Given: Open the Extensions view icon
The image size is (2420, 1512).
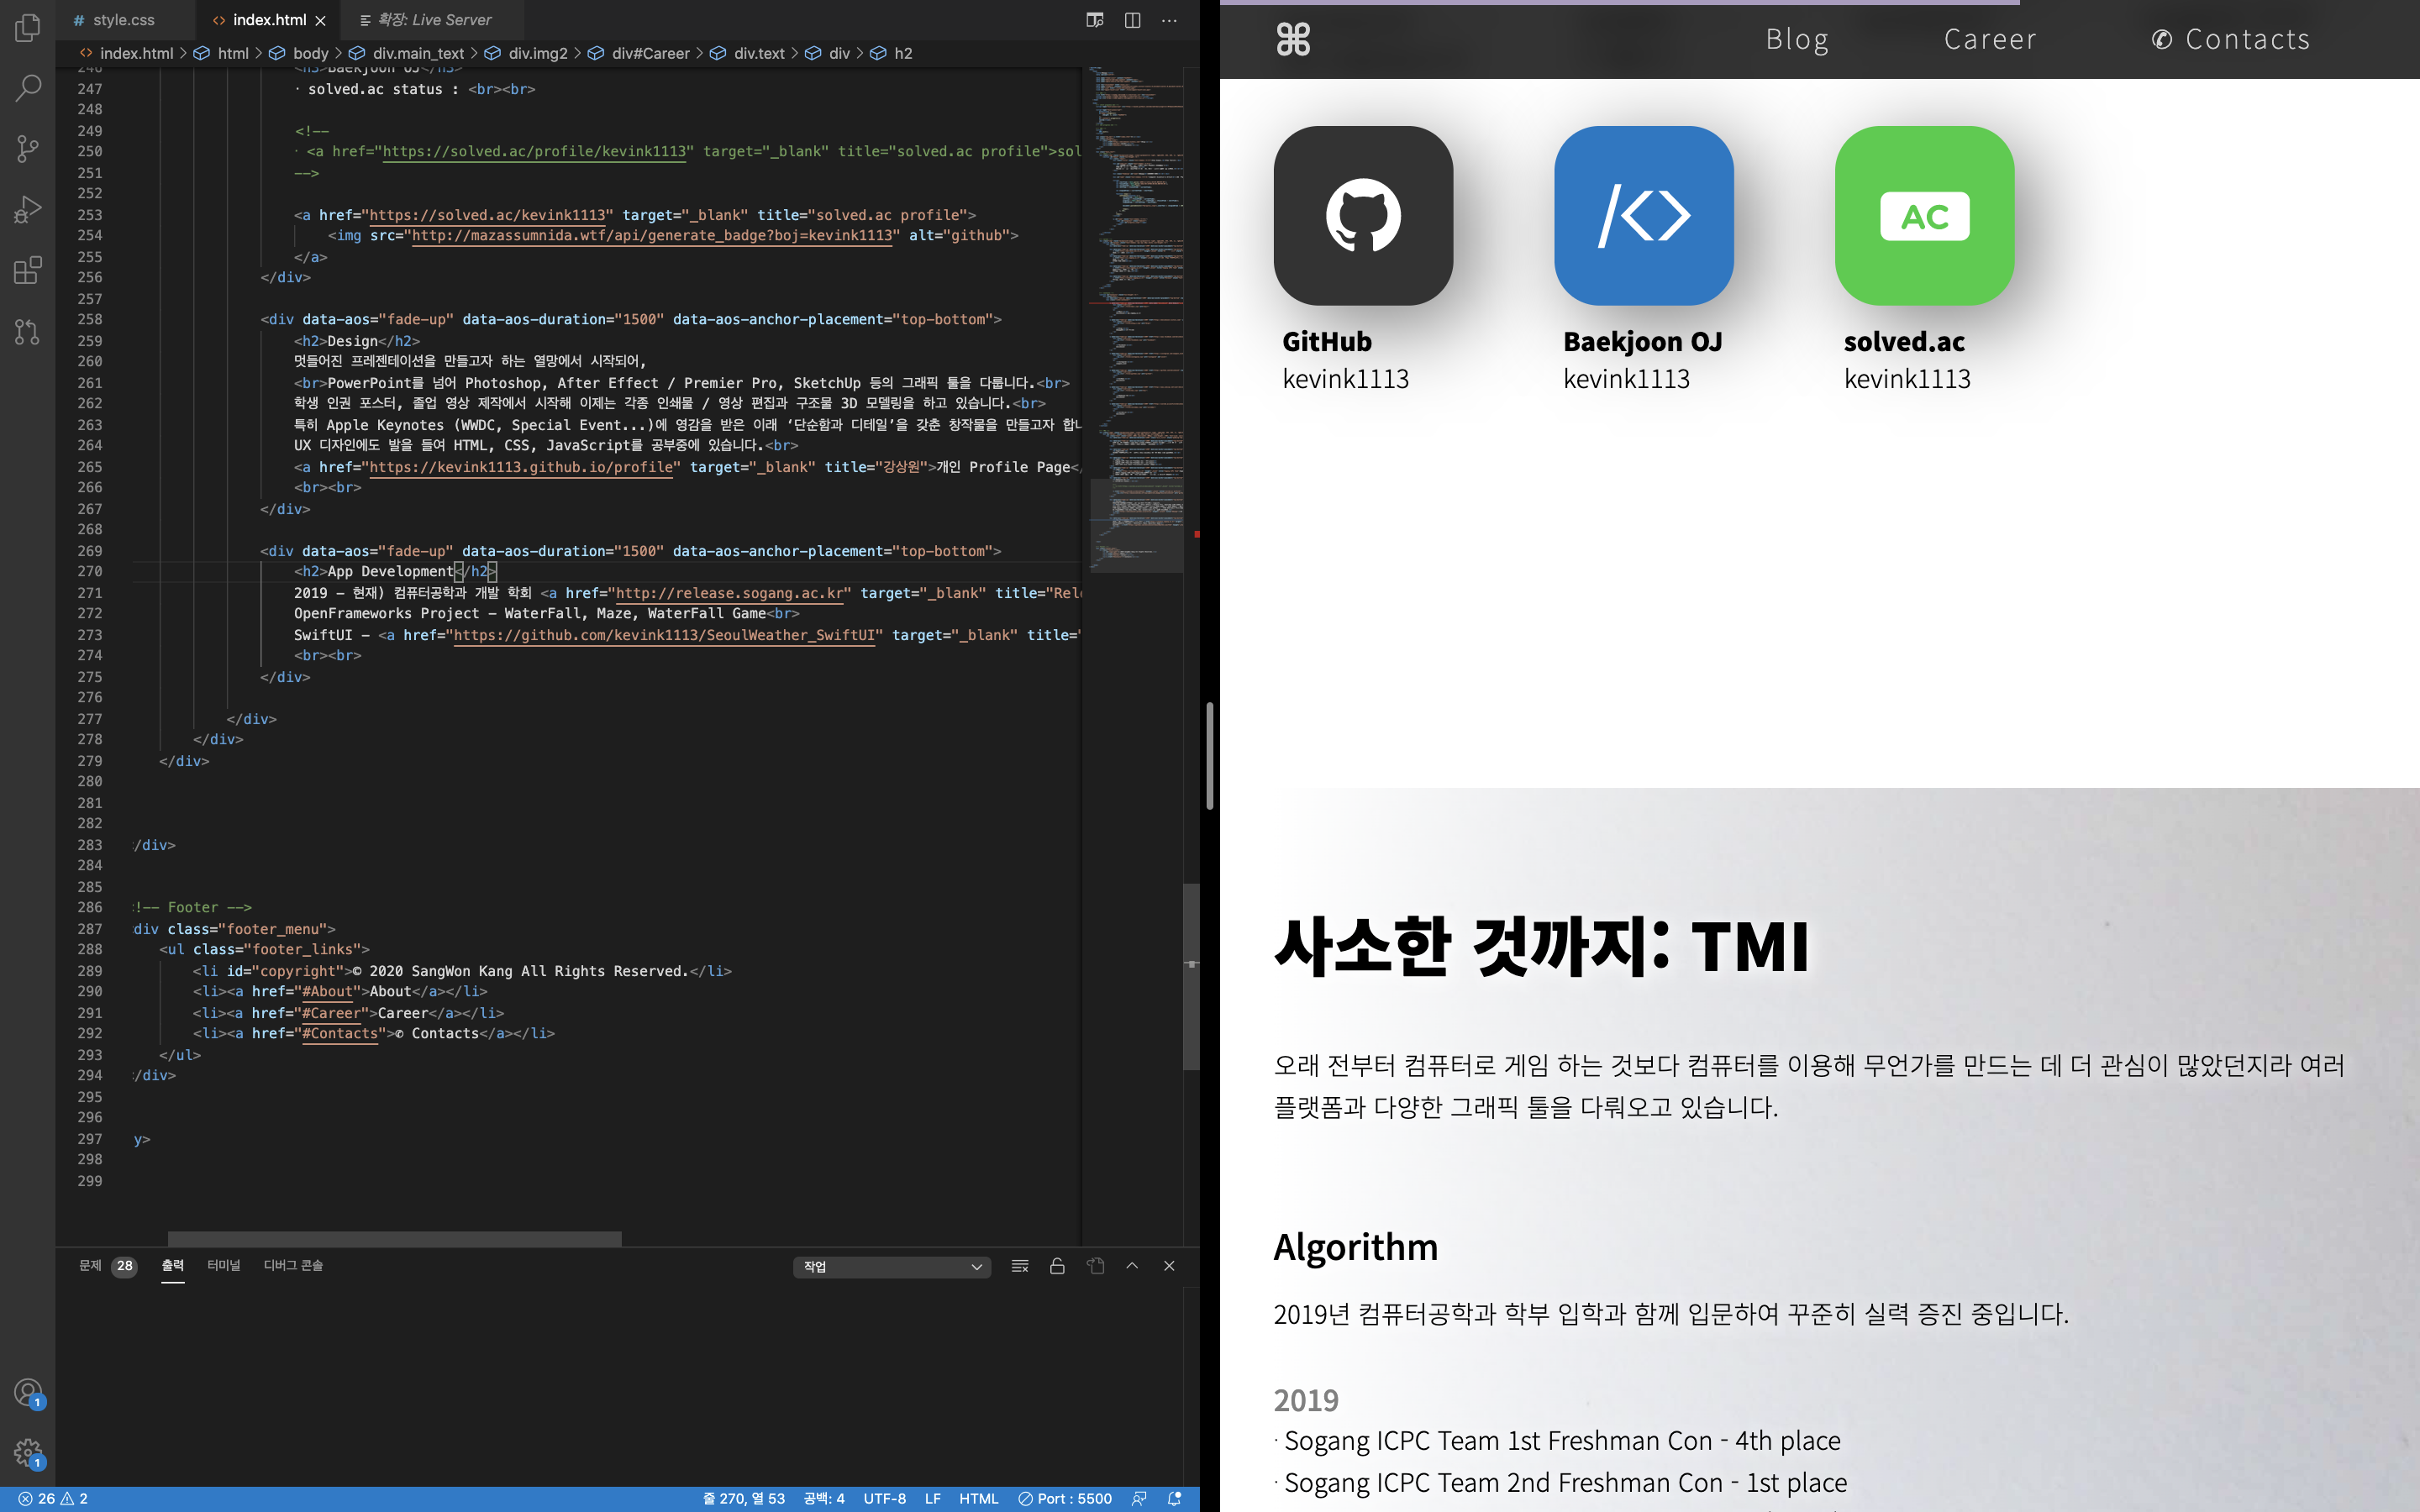Looking at the screenshot, I should click(x=28, y=270).
